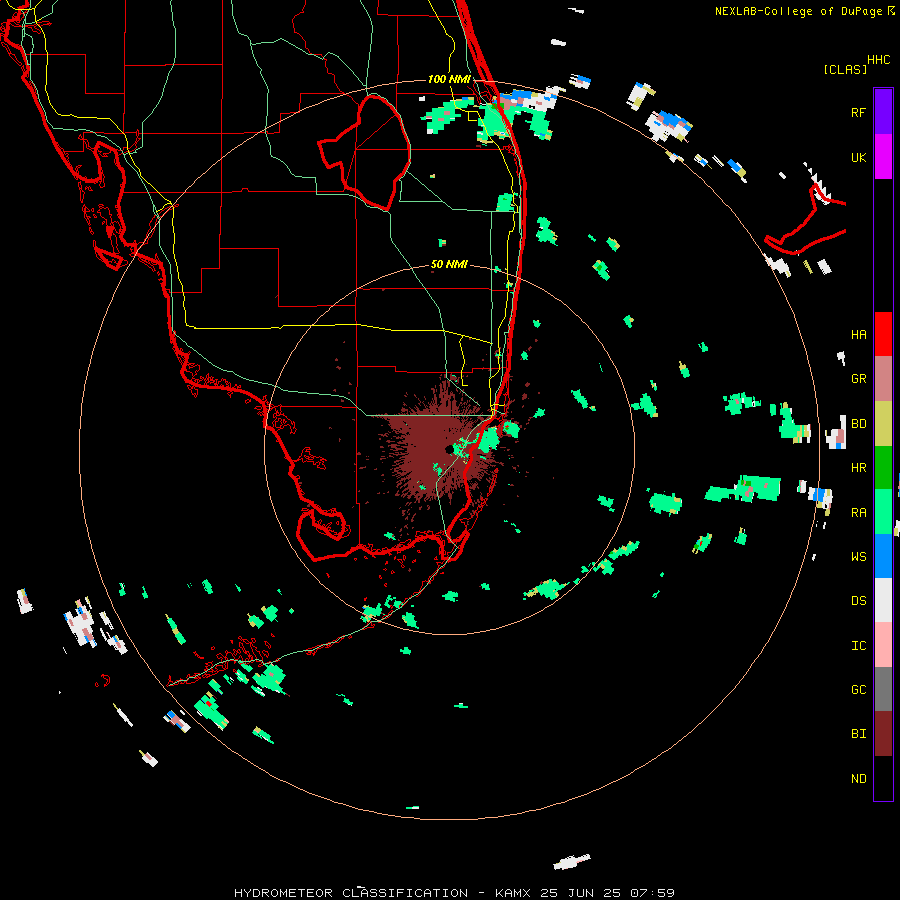Click the HR dark green legend block

pyautogui.click(x=883, y=468)
